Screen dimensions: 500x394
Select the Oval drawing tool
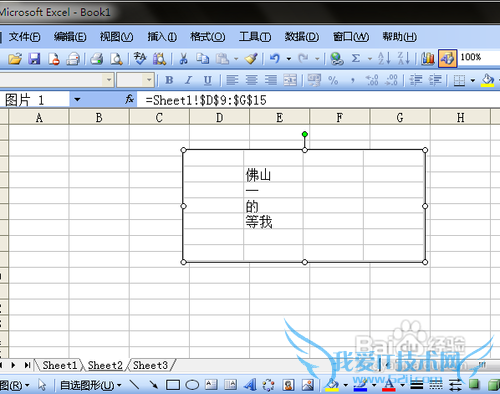192,385
